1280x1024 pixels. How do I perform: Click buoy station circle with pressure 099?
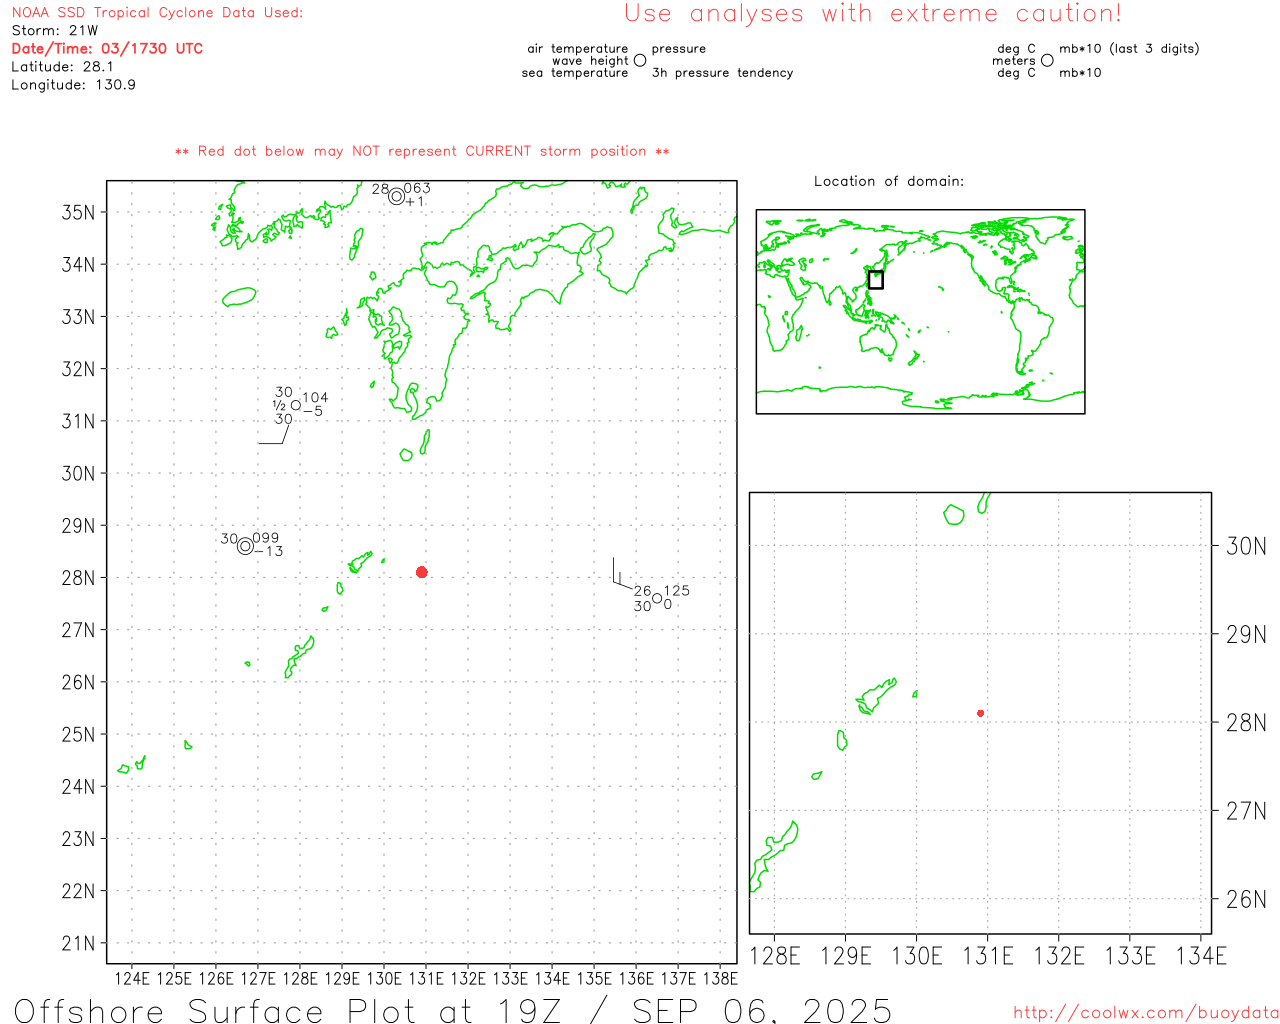(x=246, y=546)
